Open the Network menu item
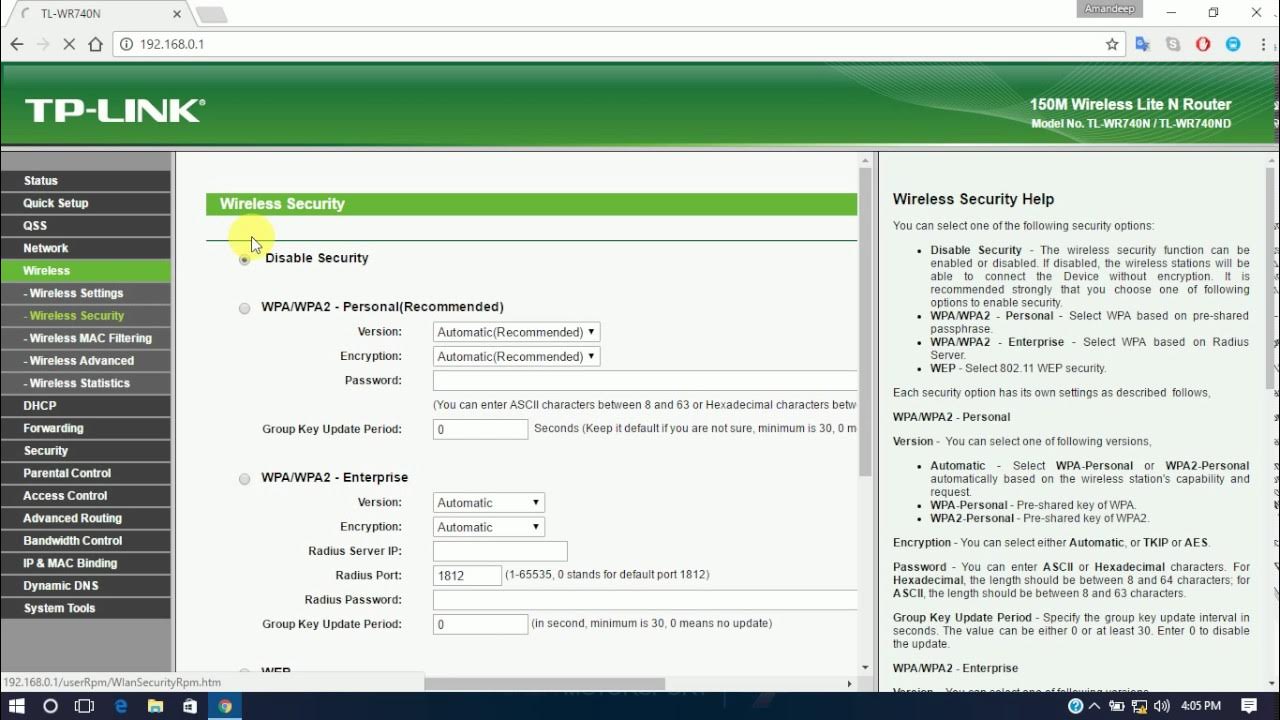The height and width of the screenshot is (720, 1280). coord(86,248)
